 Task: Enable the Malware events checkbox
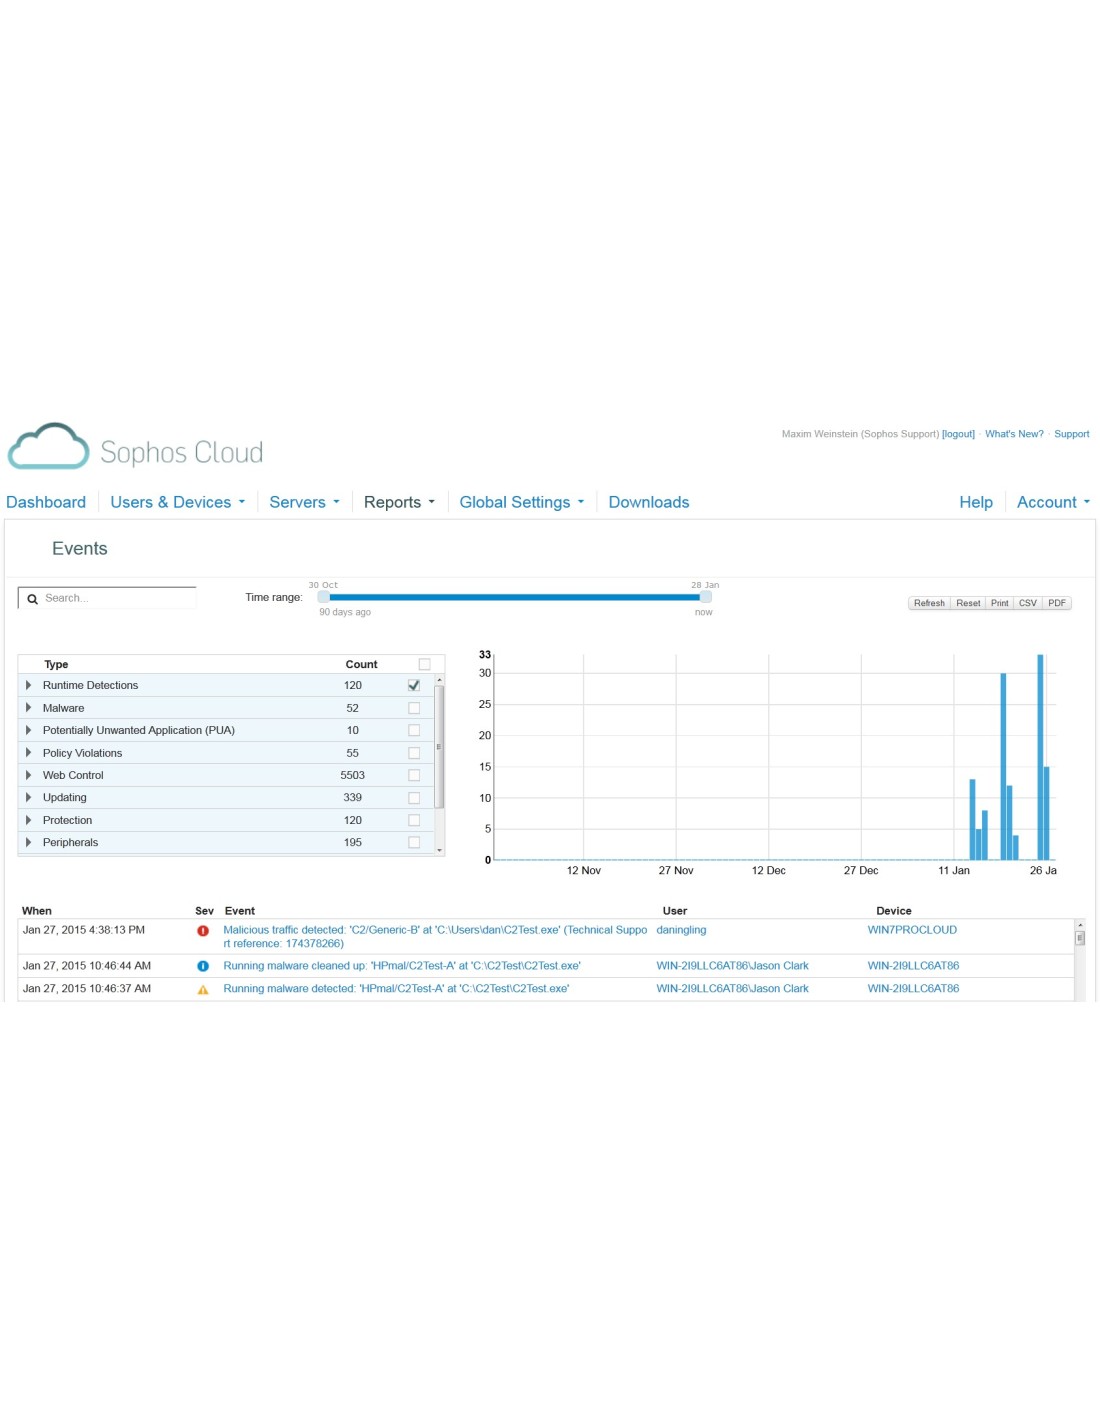pyautogui.click(x=414, y=708)
